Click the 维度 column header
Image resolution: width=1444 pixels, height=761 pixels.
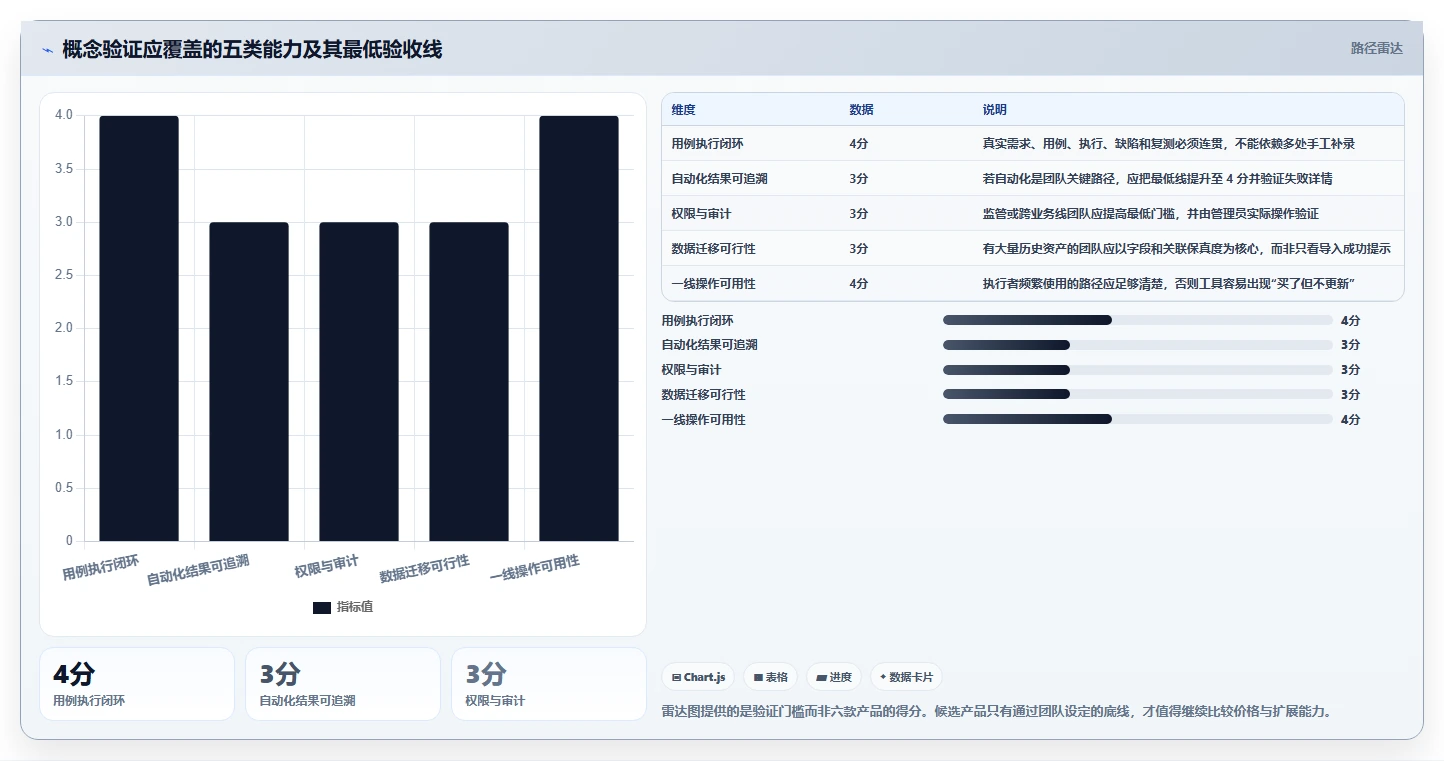684,109
